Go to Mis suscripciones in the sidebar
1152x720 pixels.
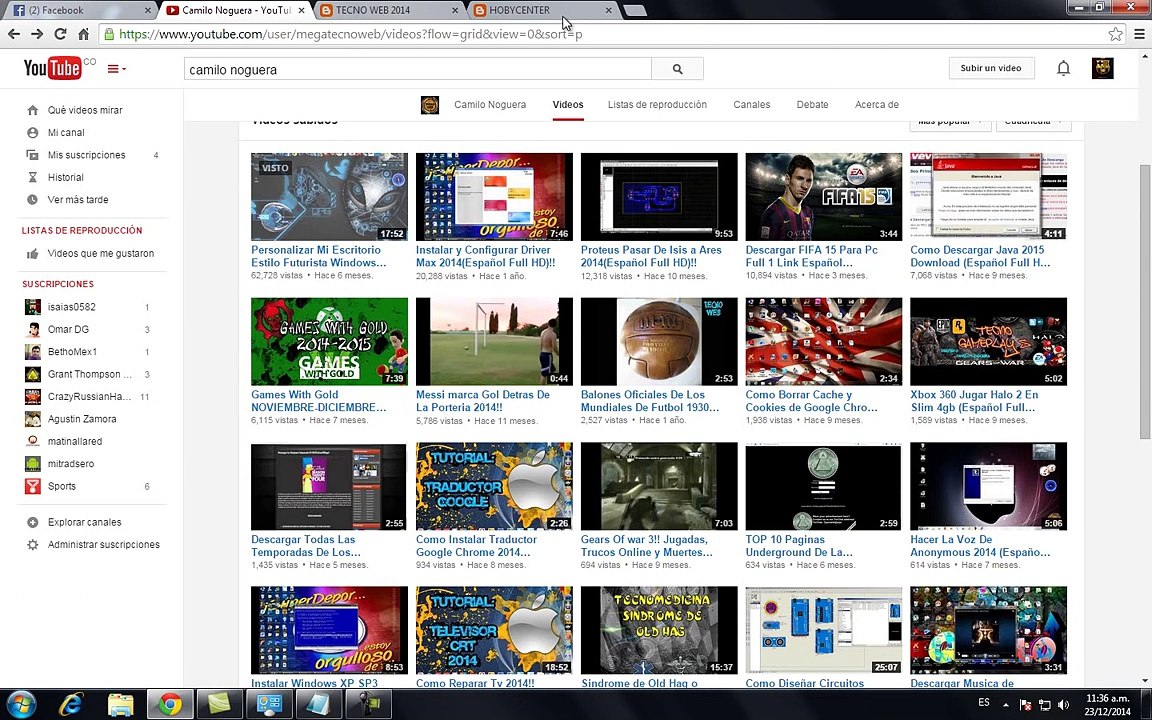(86, 155)
